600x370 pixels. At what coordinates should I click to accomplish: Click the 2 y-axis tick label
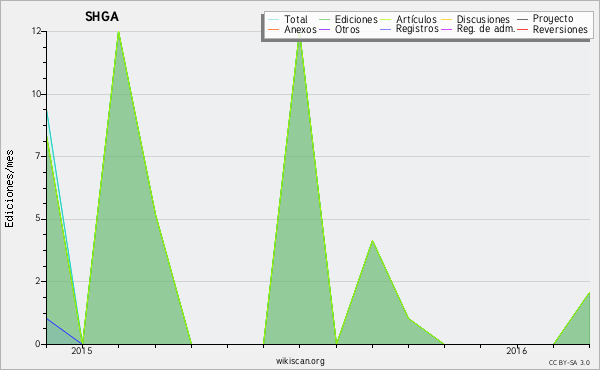click(38, 281)
